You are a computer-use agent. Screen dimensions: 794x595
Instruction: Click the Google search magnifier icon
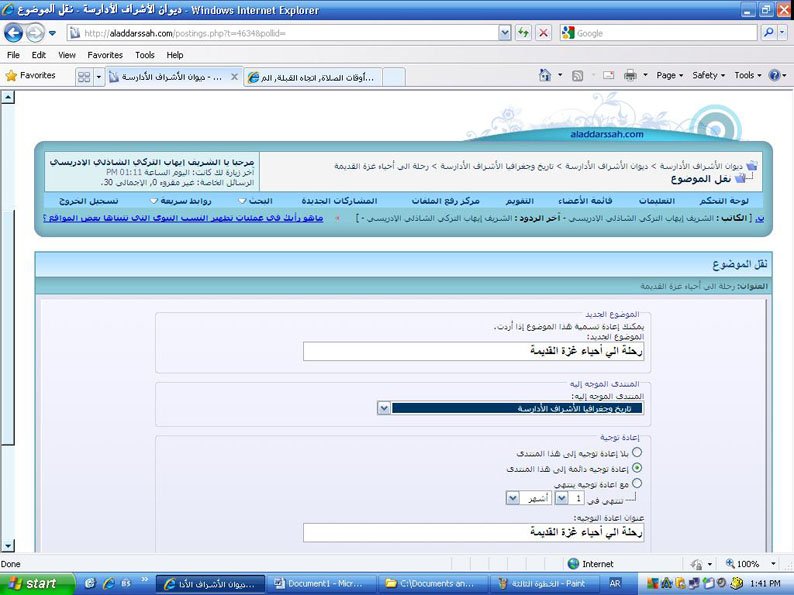(769, 33)
